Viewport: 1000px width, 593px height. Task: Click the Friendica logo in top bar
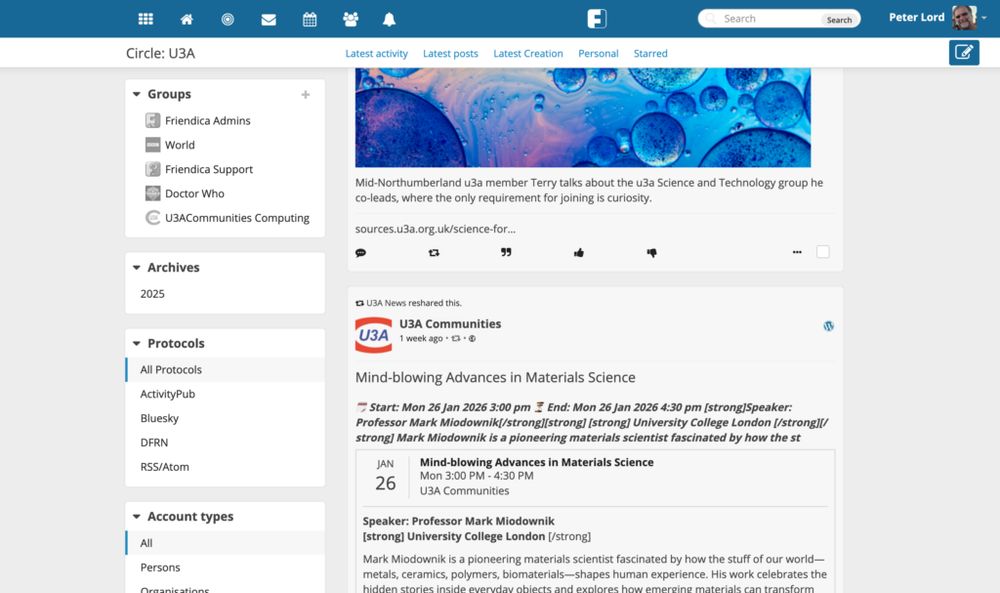[x=597, y=18]
